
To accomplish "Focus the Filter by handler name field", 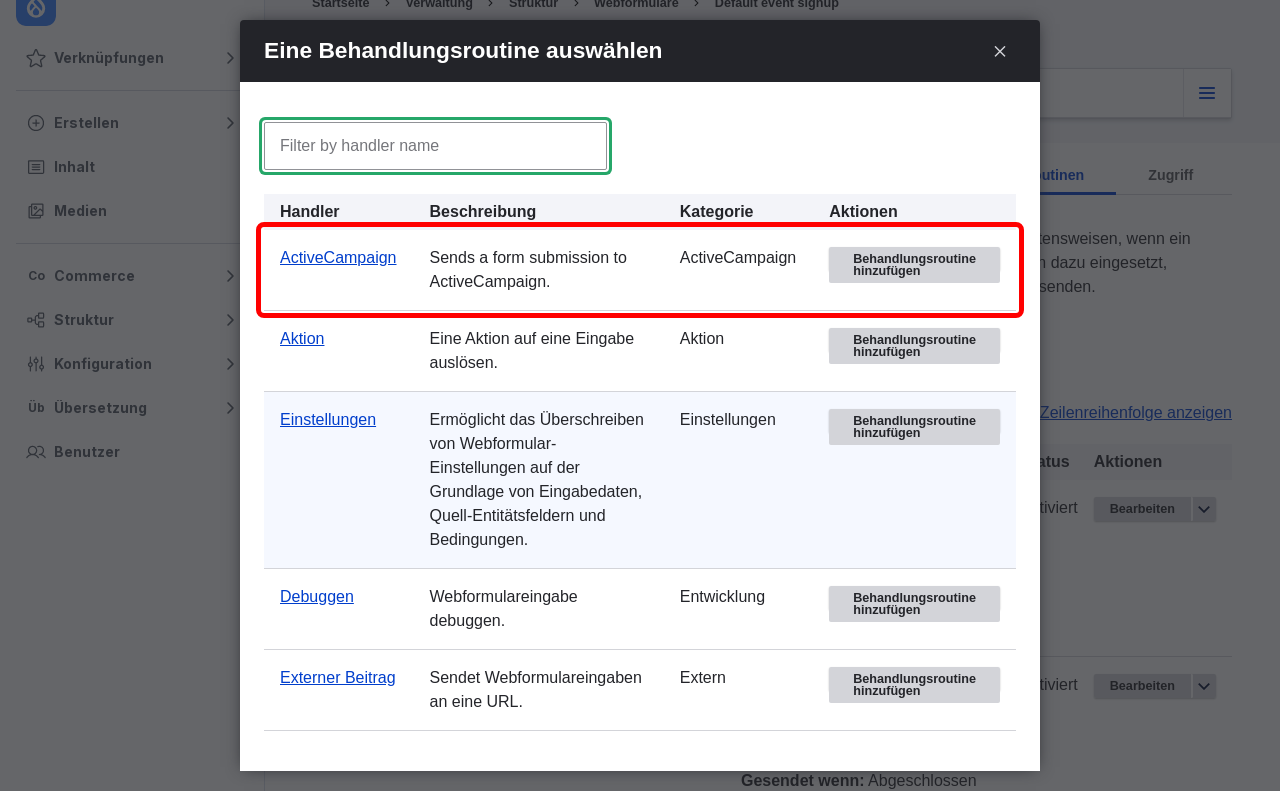I will pyautogui.click(x=436, y=146).
